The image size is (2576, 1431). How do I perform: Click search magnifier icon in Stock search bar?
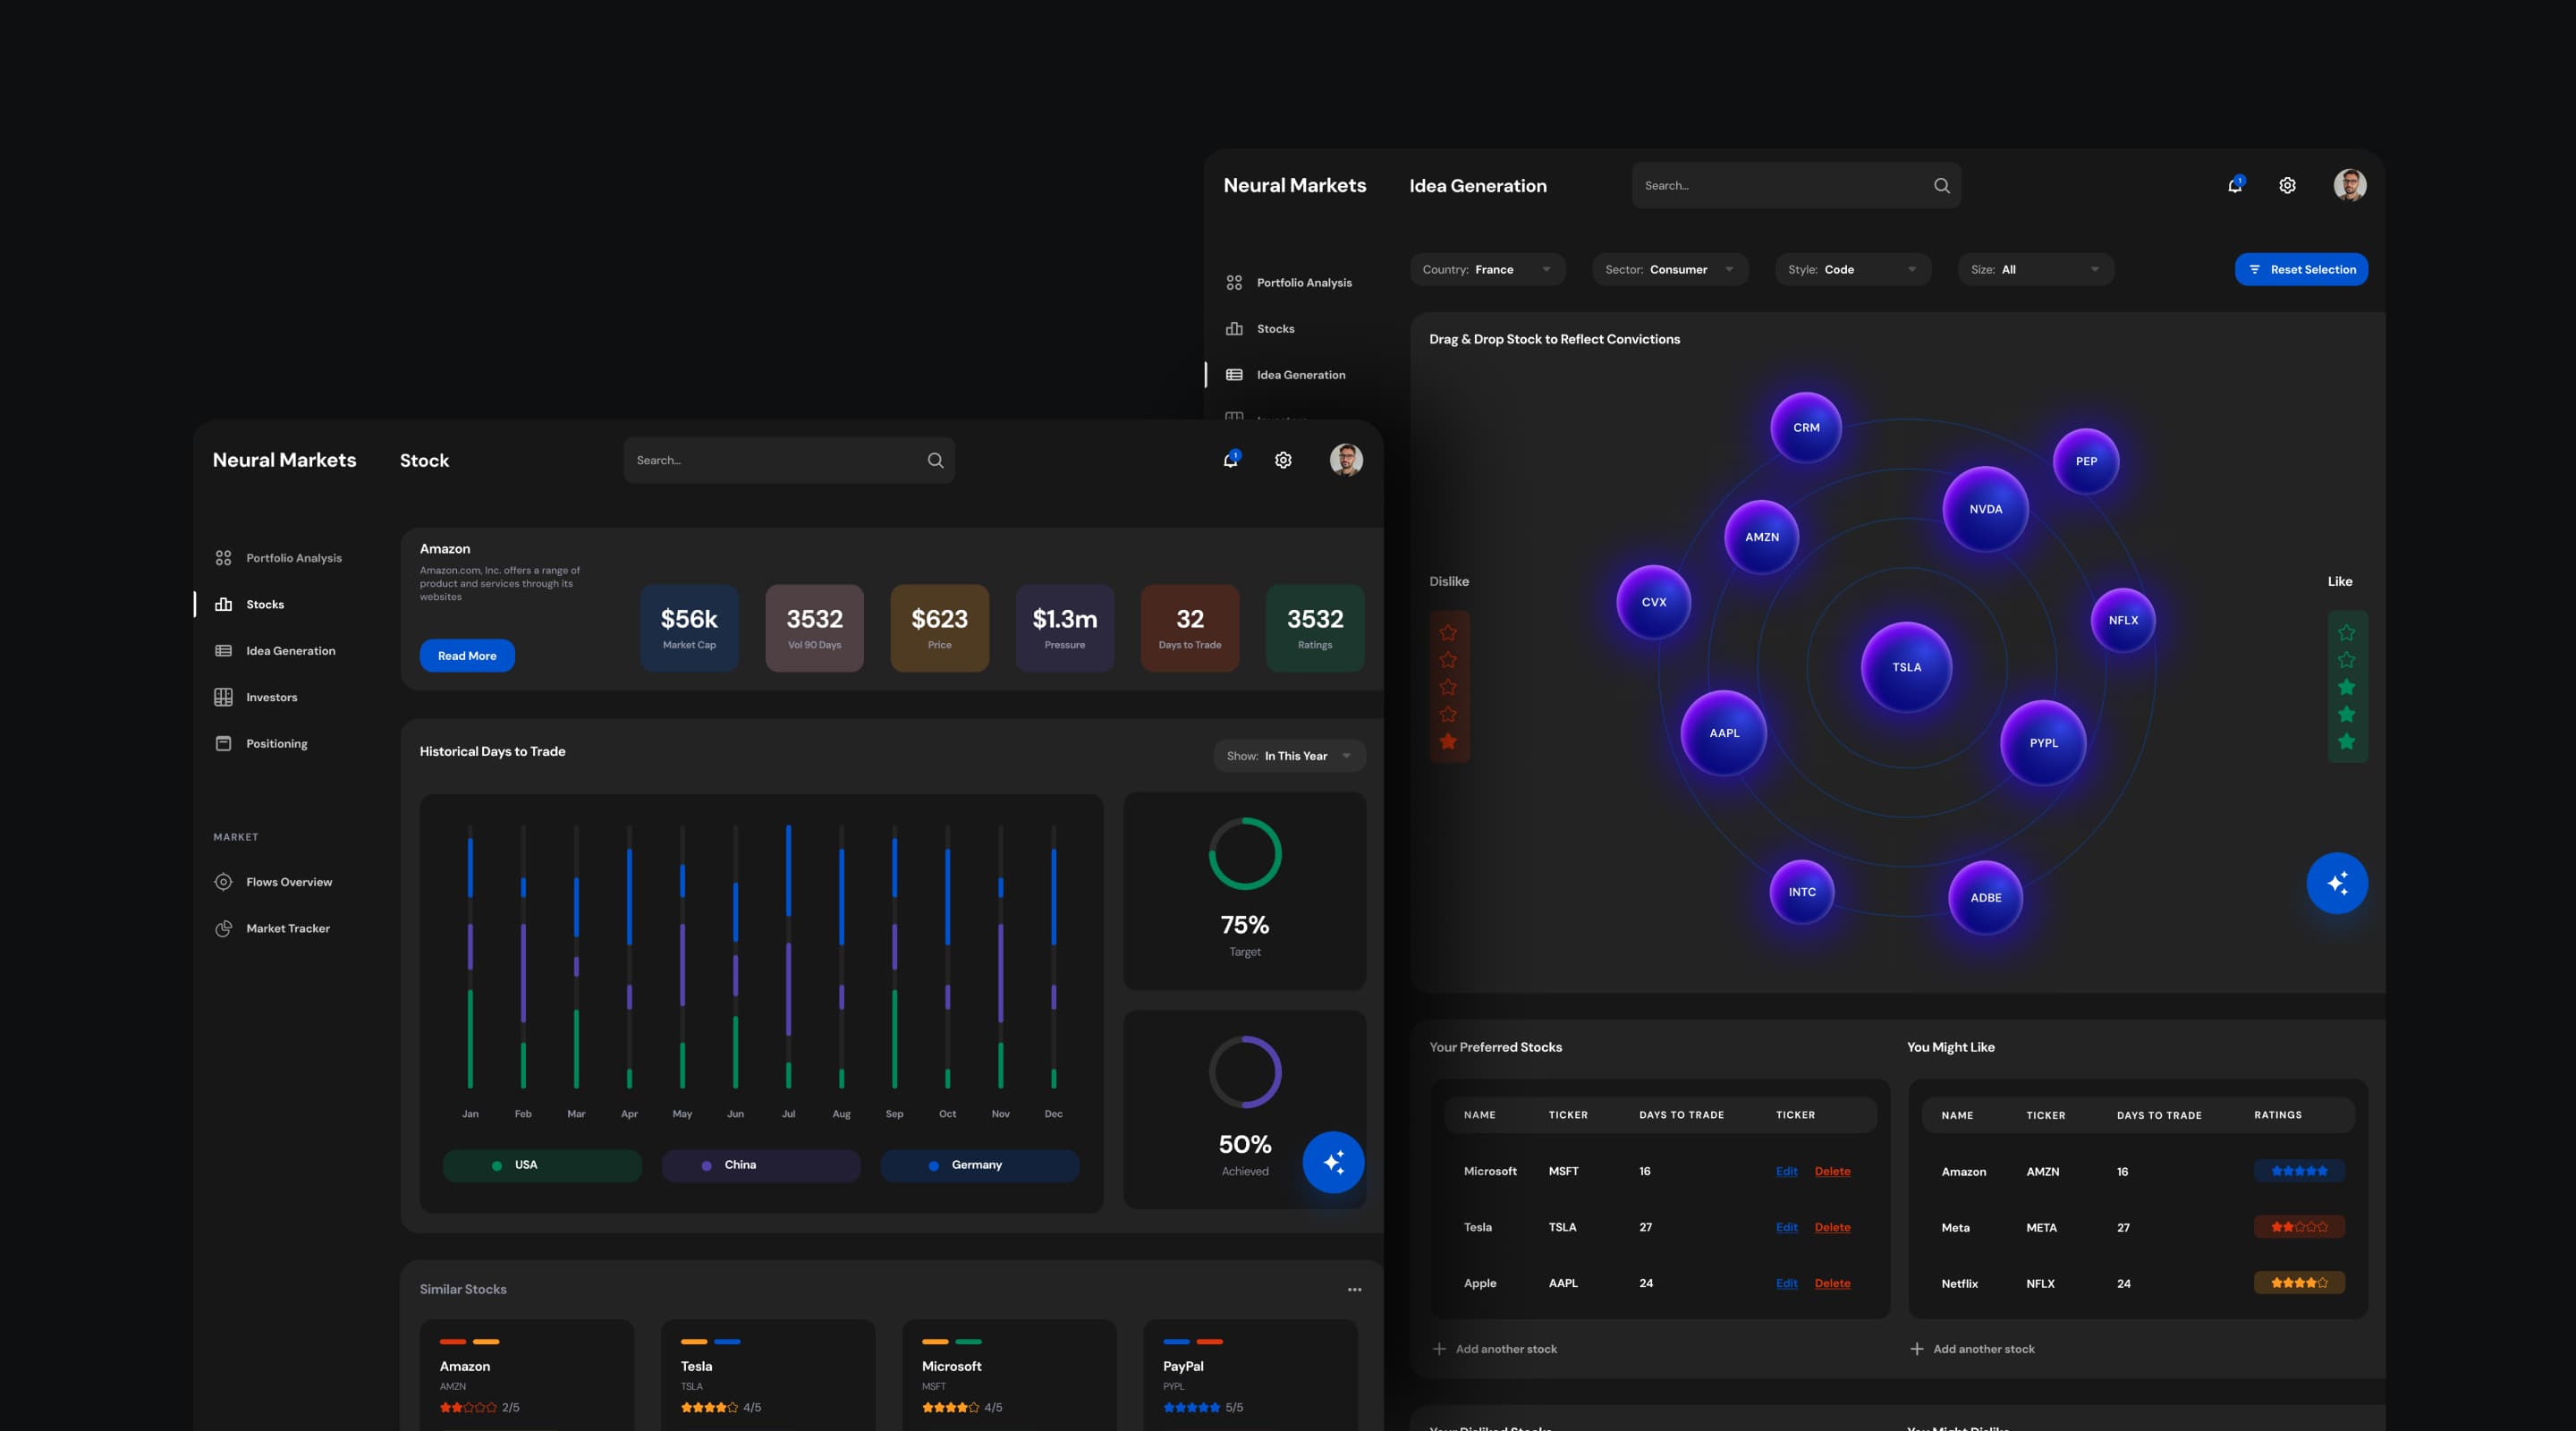[935, 460]
